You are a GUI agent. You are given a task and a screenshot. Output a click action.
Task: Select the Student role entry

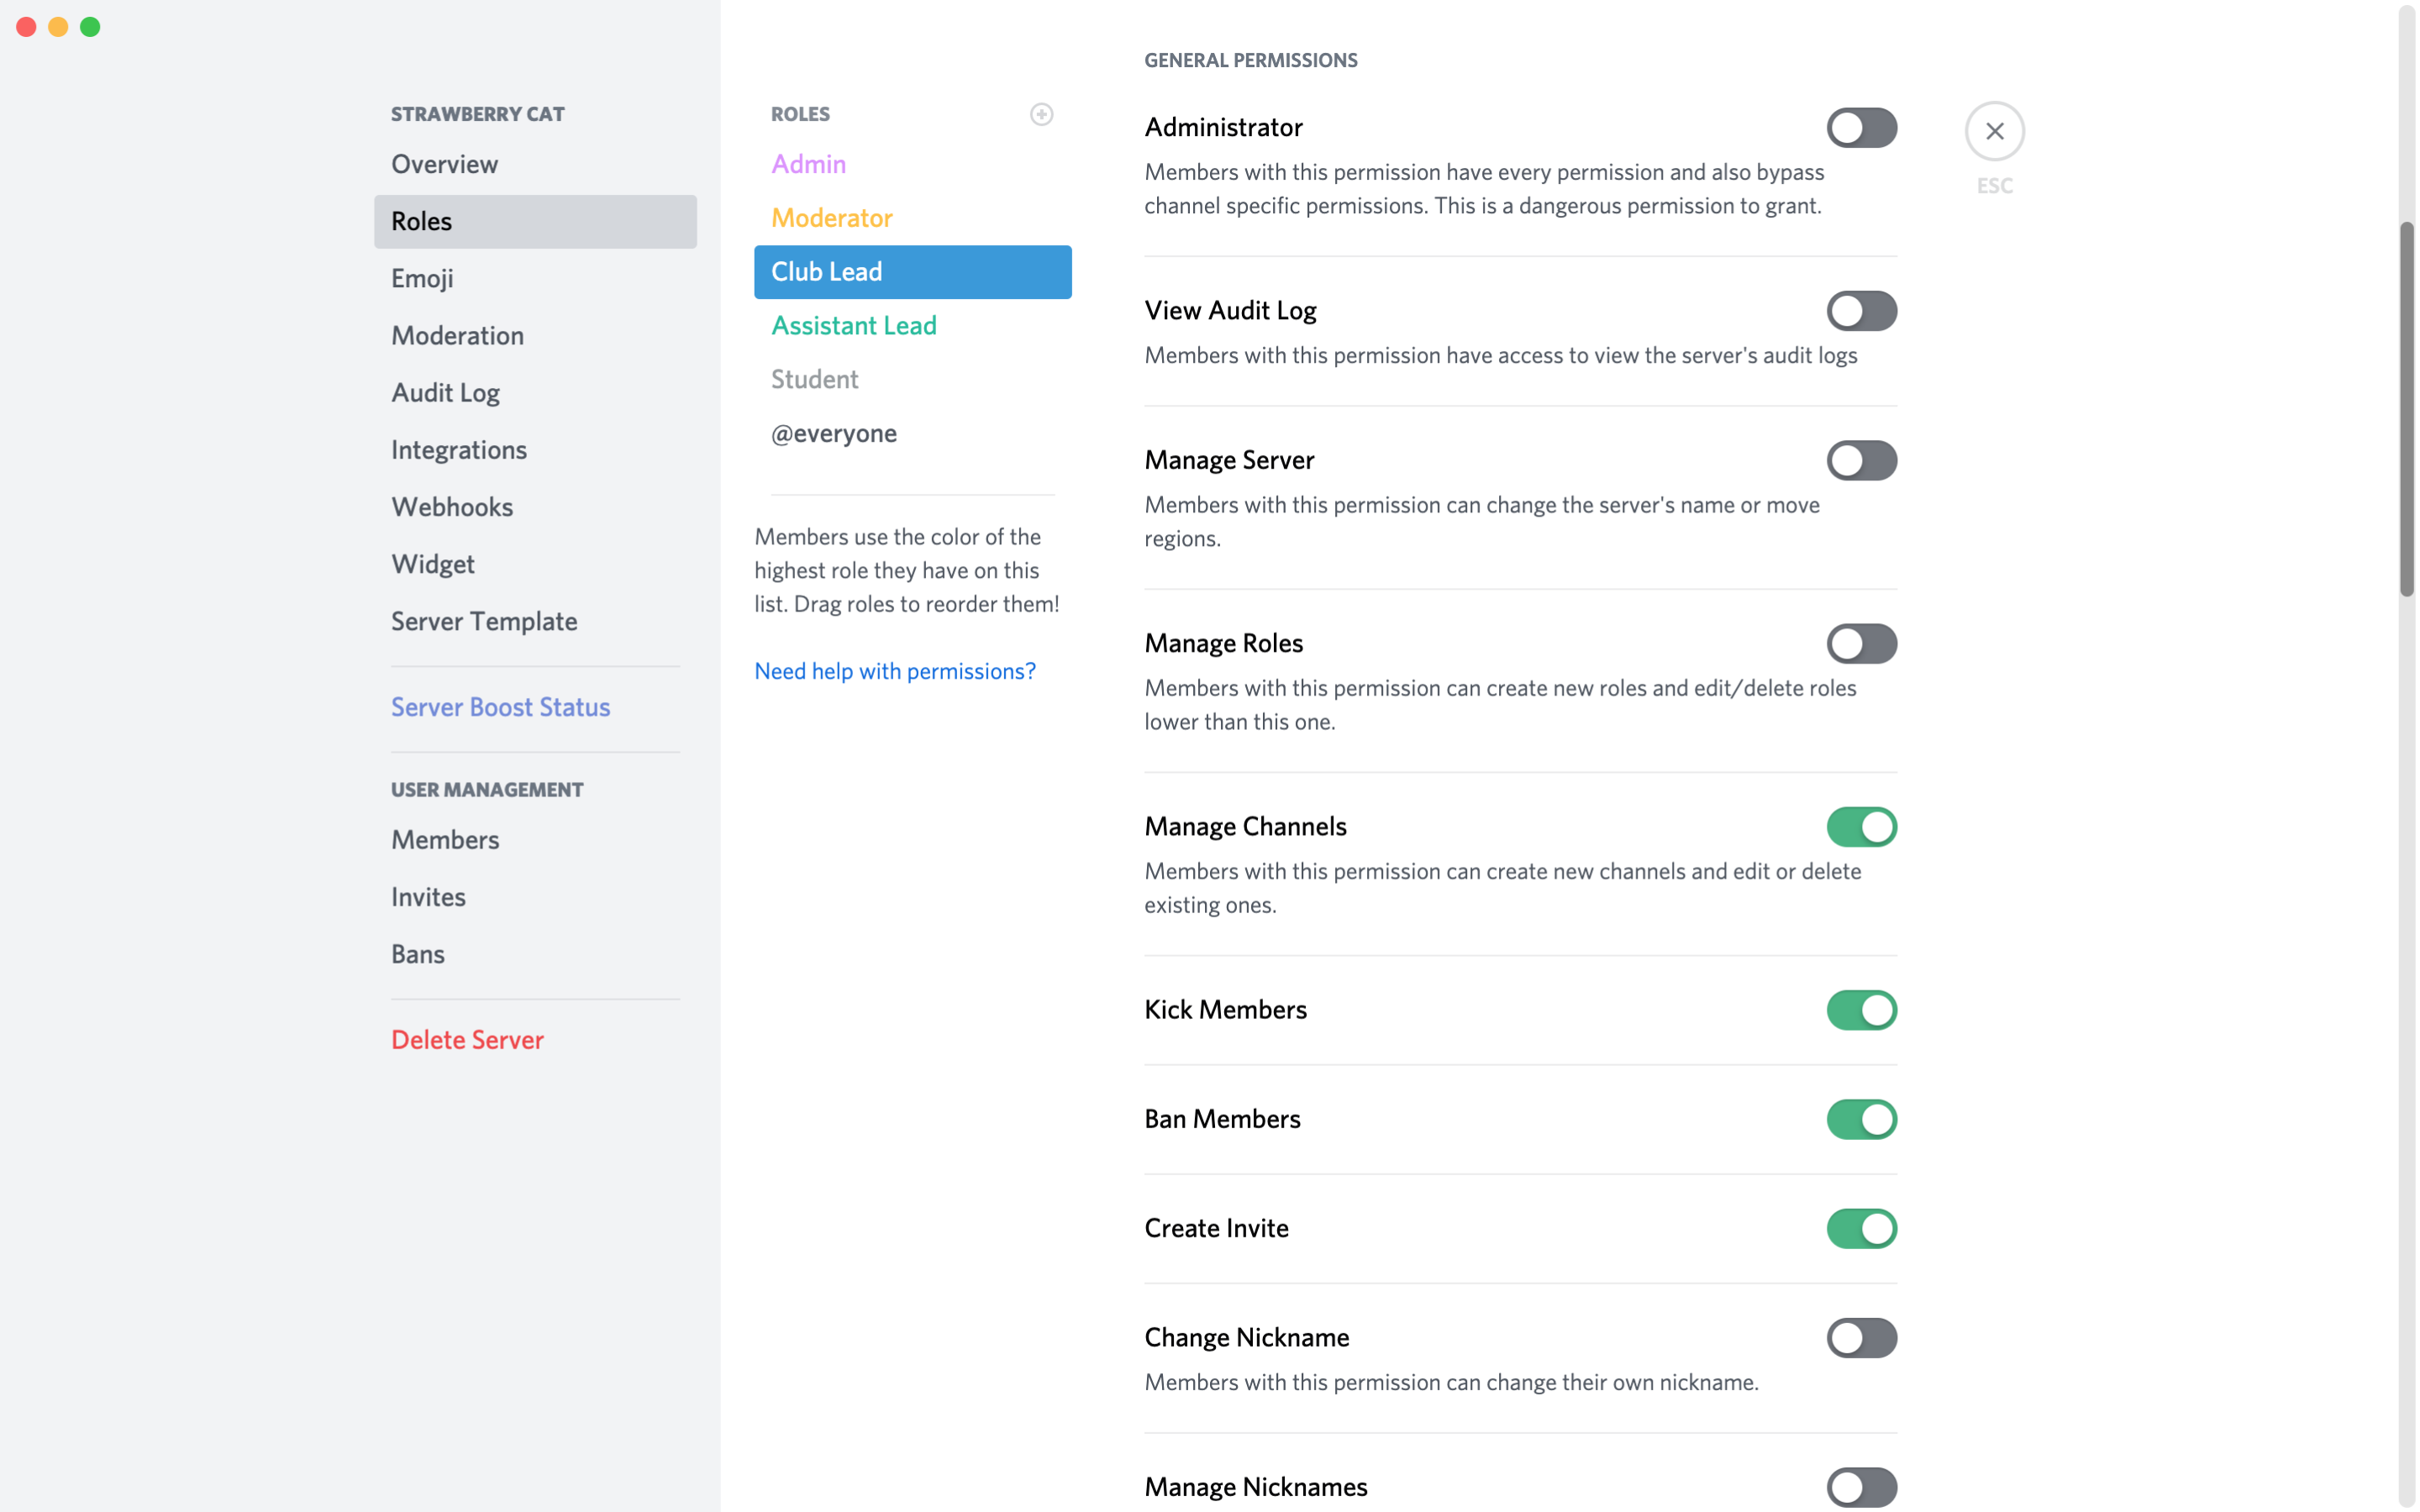click(813, 378)
